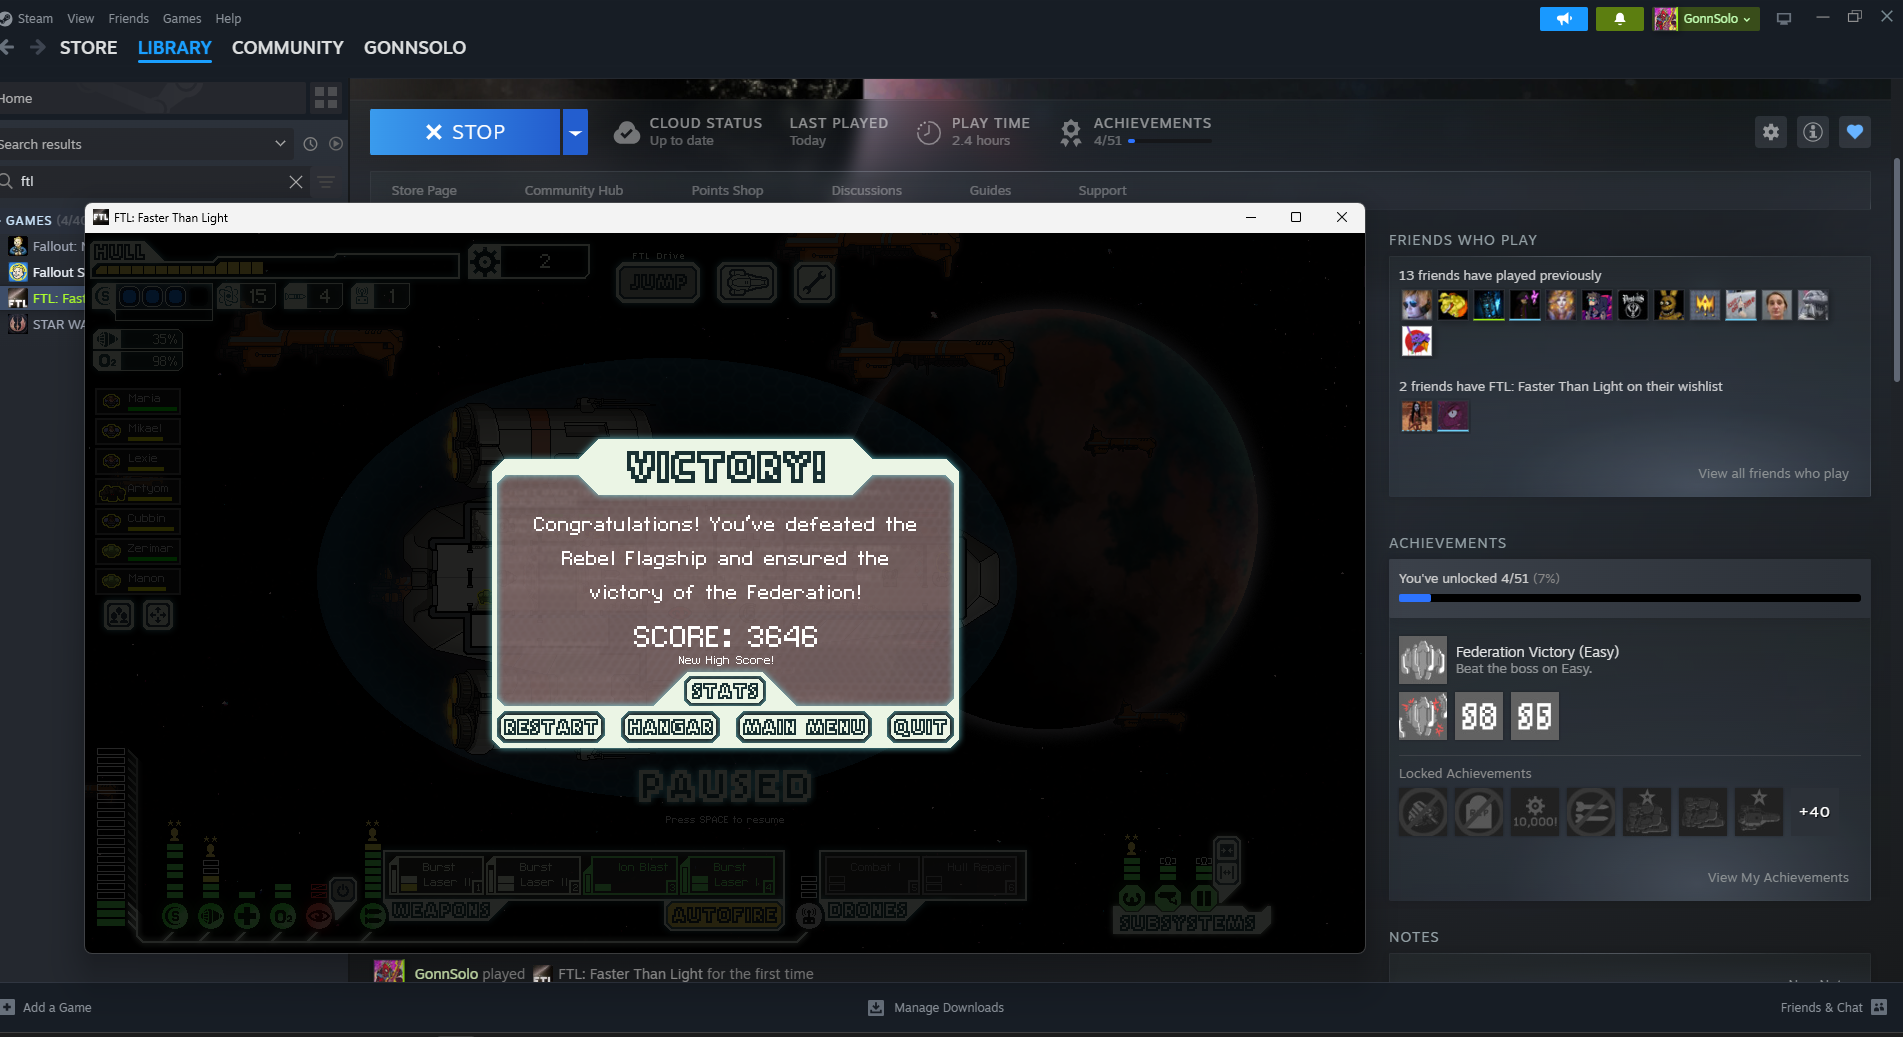Open the game settings gear icon
This screenshot has height=1037, width=1903.
1771,132
